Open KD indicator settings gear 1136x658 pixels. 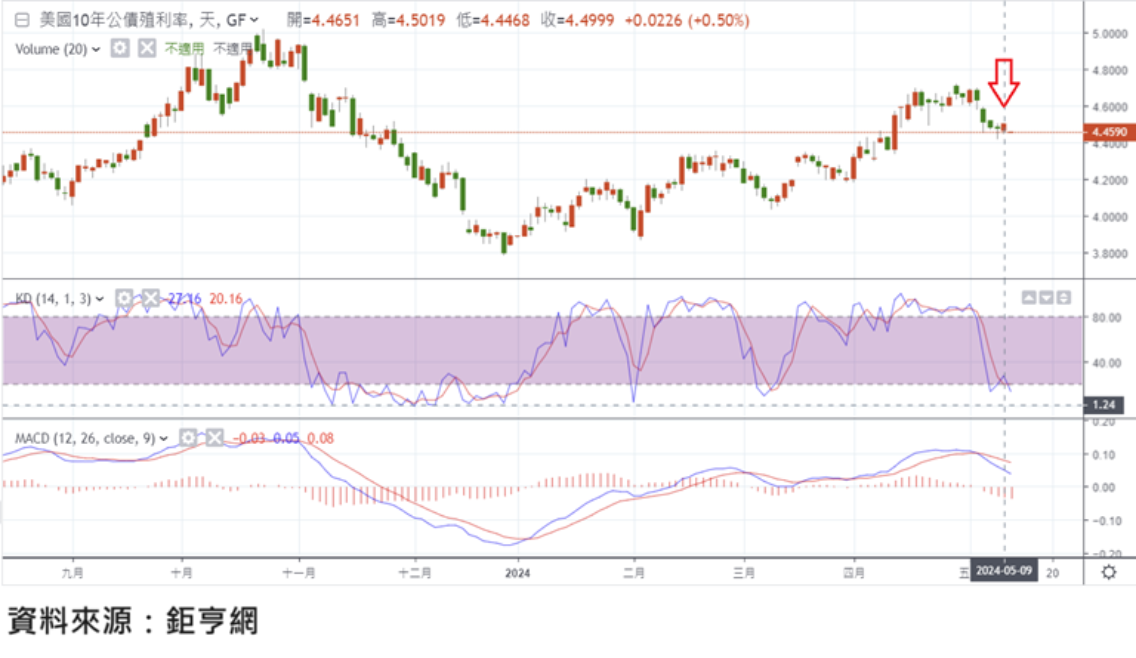[x=124, y=298]
